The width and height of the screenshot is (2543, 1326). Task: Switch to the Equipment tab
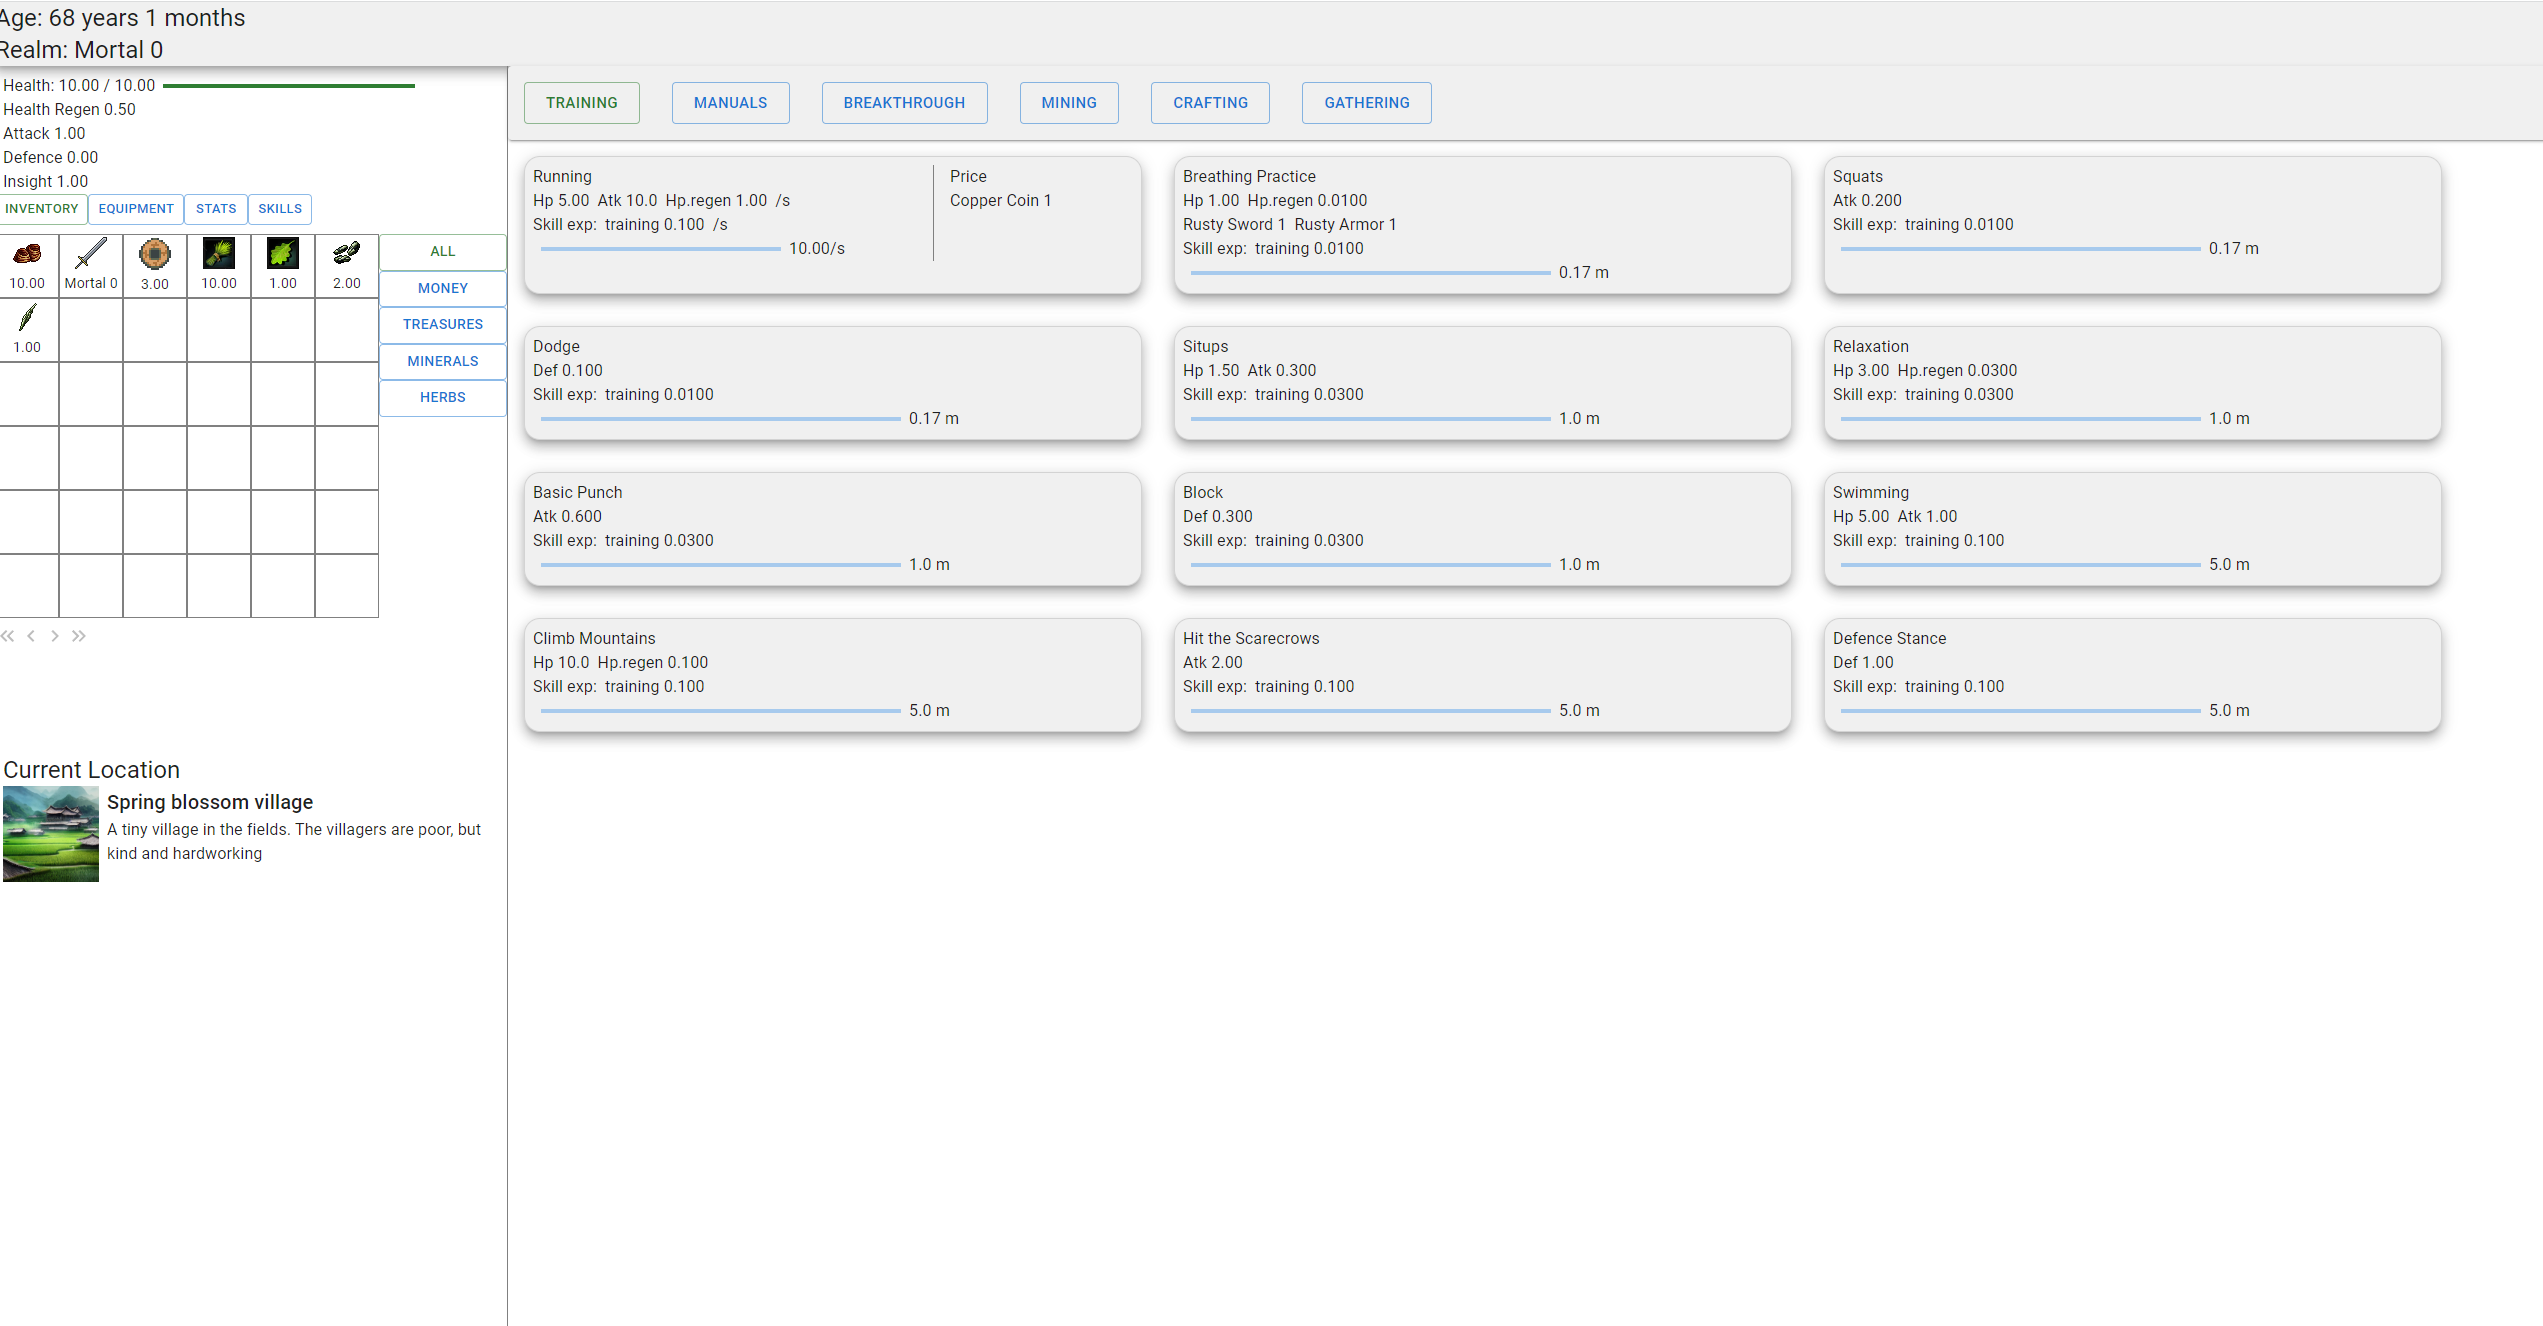[136, 209]
